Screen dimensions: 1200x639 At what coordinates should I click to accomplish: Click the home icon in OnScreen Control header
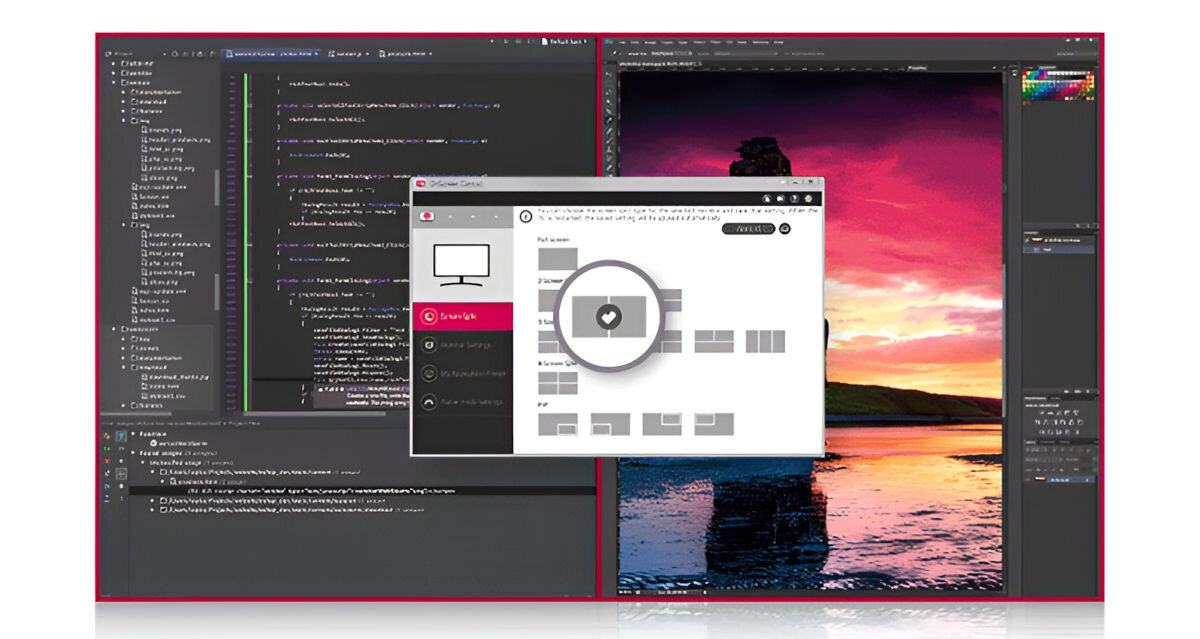766,199
